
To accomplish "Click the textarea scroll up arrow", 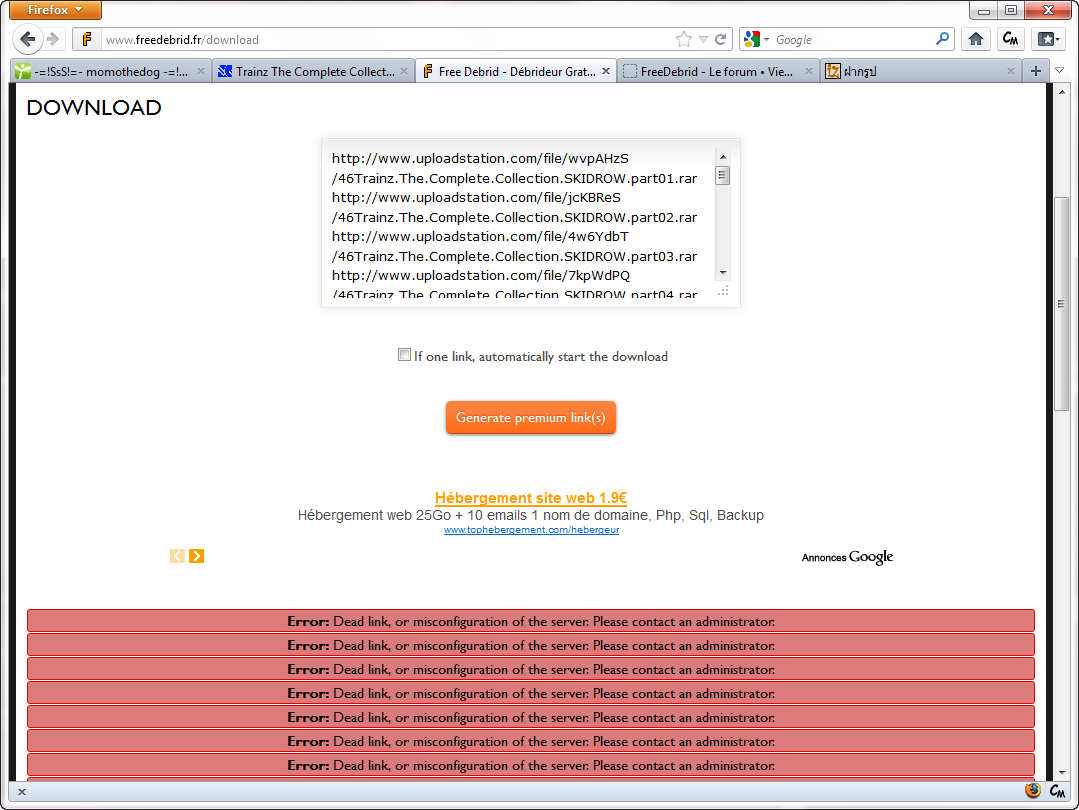I will point(723,158).
